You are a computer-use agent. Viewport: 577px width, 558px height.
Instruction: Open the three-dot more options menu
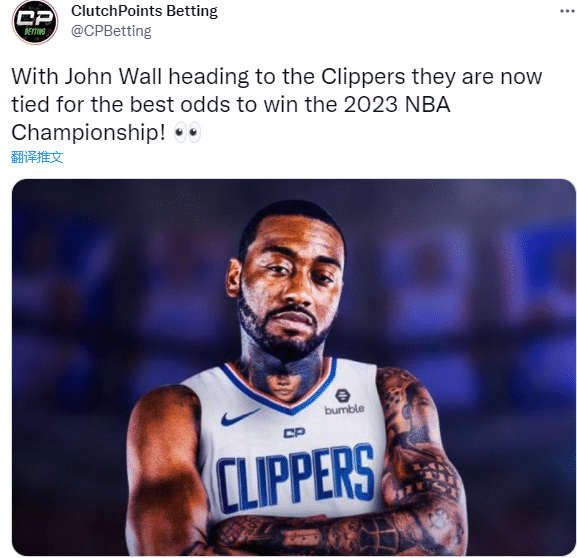pos(567,11)
